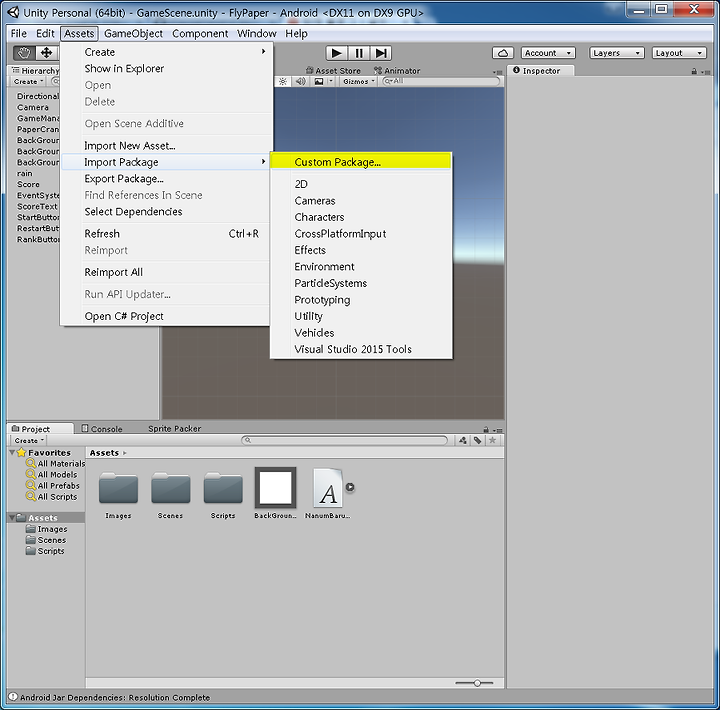720x710 pixels.
Task: Click the Project panel search field
Action: (x=344, y=440)
